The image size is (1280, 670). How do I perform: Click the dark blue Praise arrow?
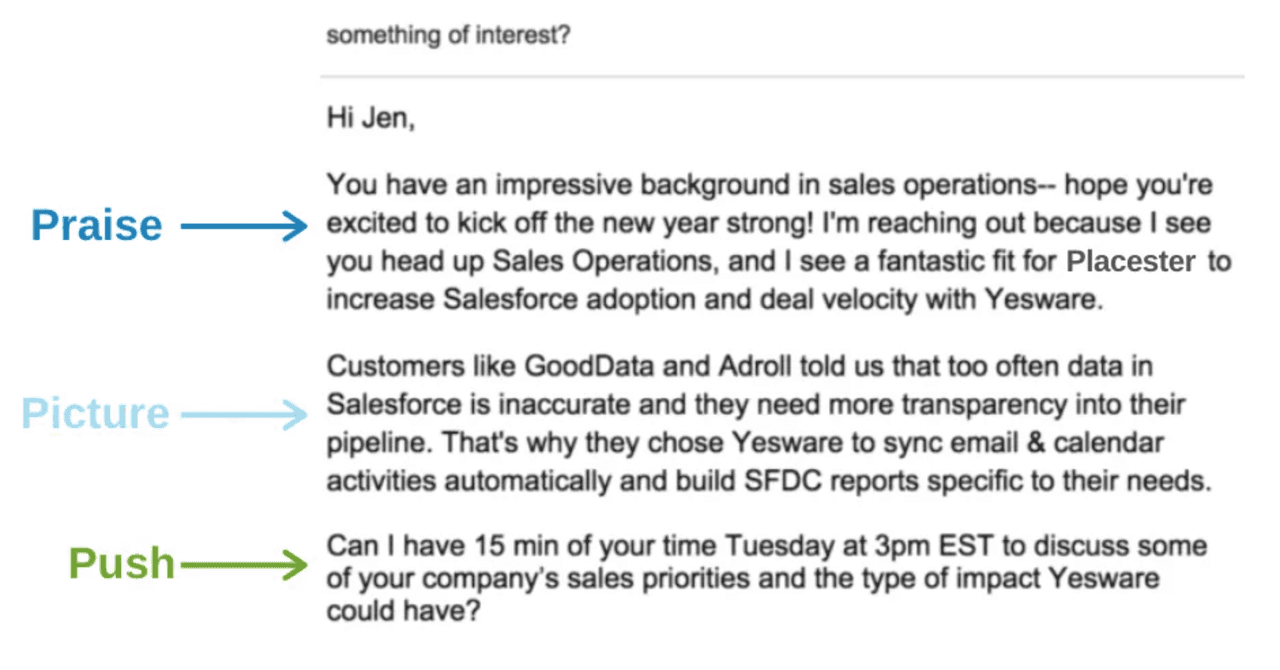pos(243,227)
